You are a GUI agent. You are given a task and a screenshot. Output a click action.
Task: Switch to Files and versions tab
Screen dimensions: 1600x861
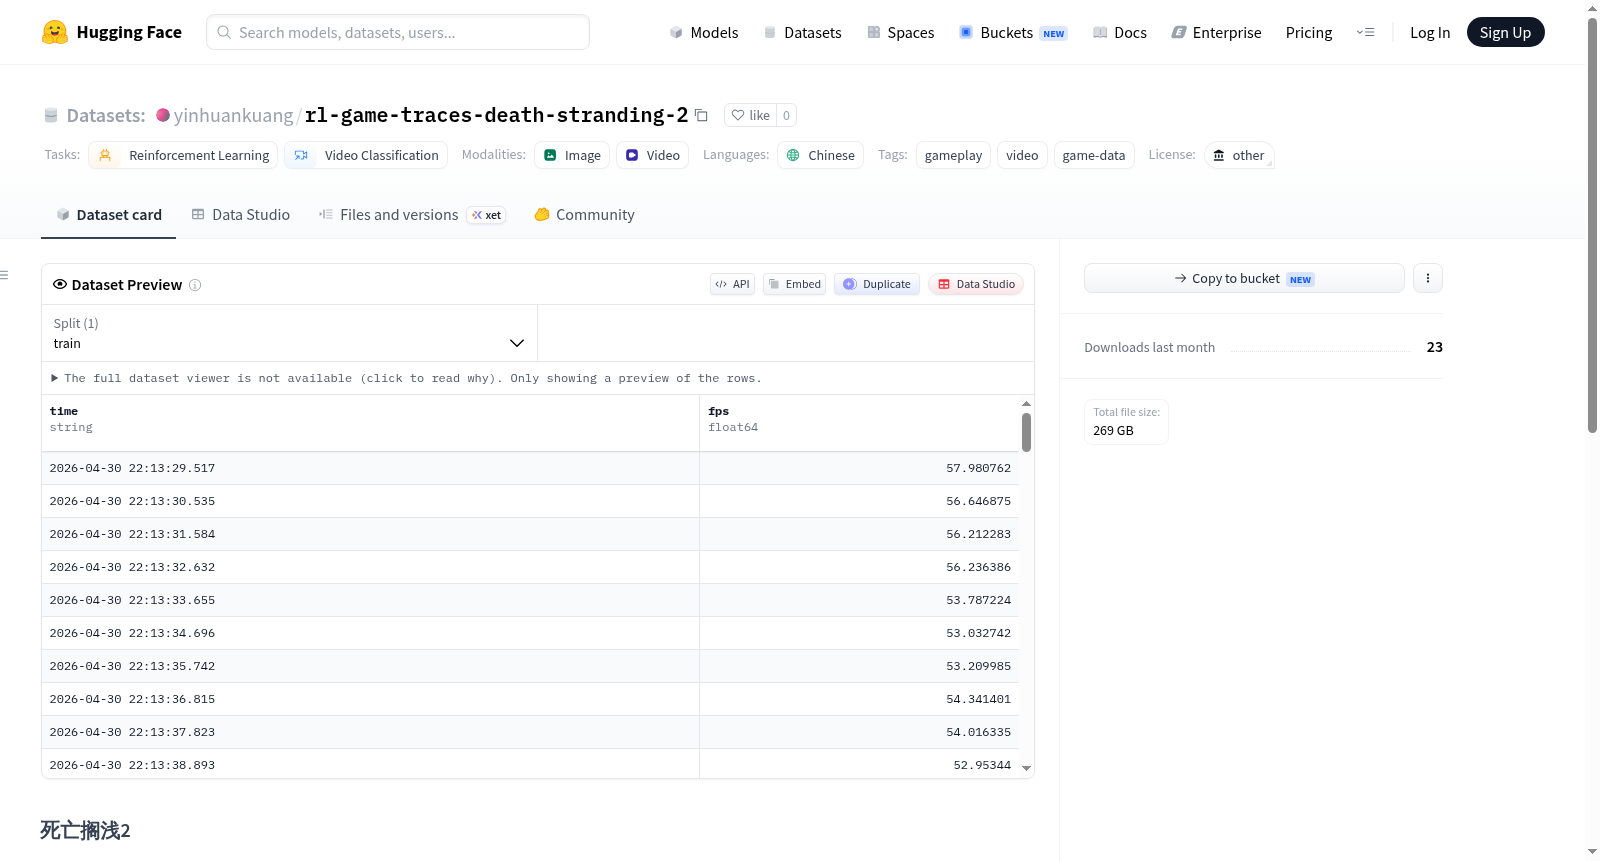412,215
